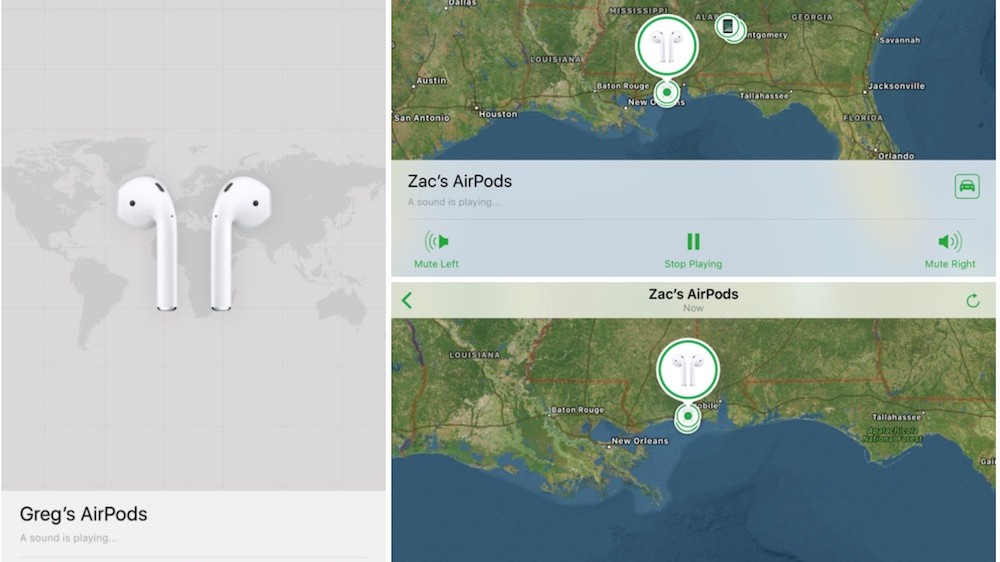The height and width of the screenshot is (562, 1000).
Task: Tap the AirPods pin on lower map
Action: tap(688, 369)
